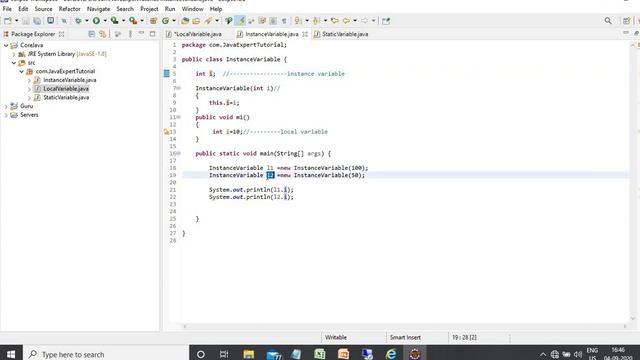Toggle the highlighted Mark Occurrences button

(240, 21)
